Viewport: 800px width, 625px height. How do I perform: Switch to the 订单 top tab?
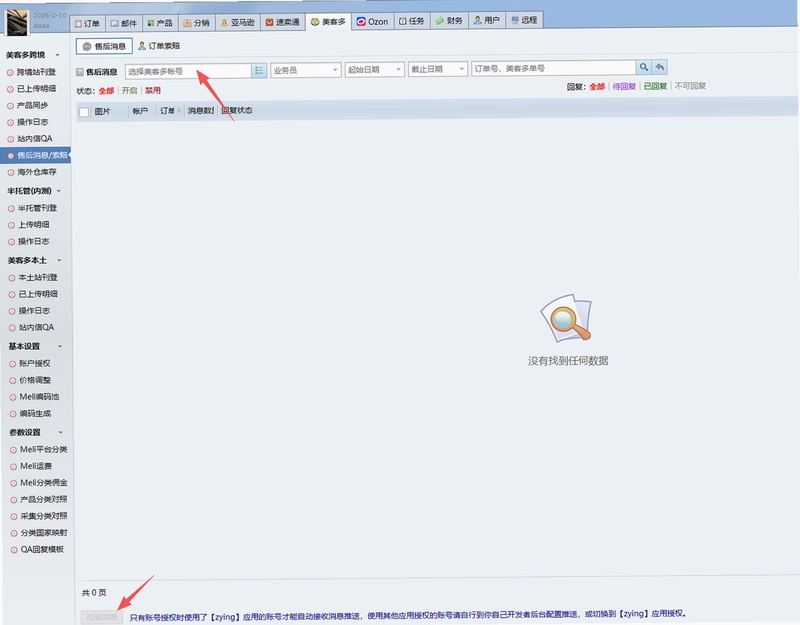[87, 23]
